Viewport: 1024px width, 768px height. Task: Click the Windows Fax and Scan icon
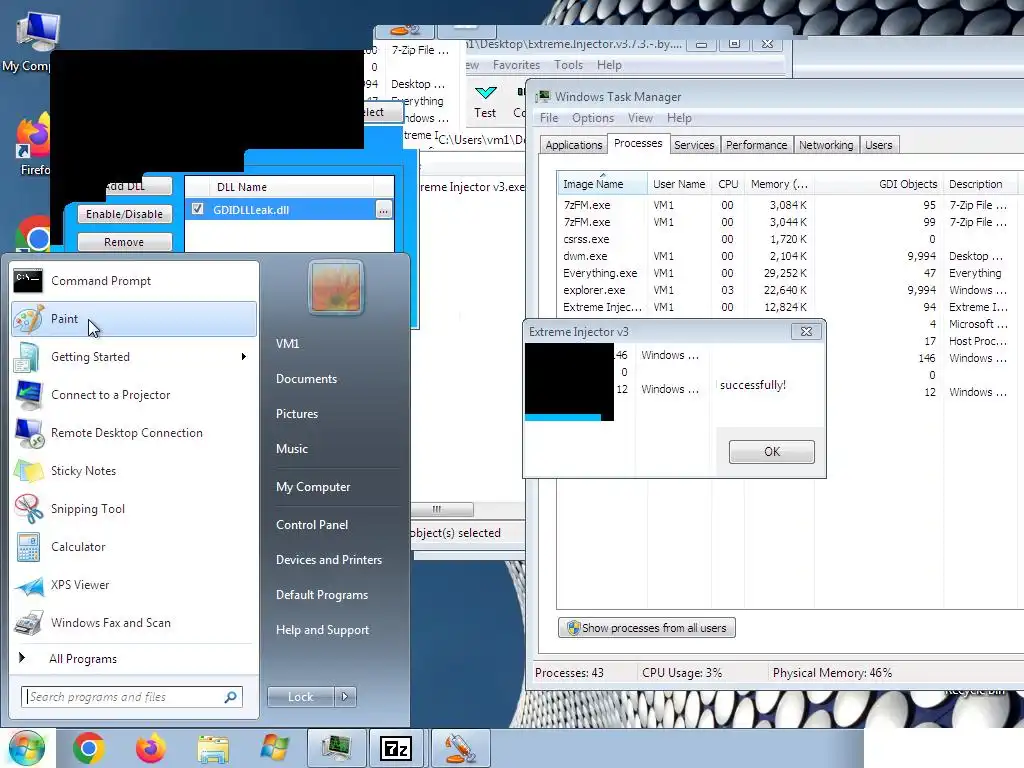(x=29, y=623)
